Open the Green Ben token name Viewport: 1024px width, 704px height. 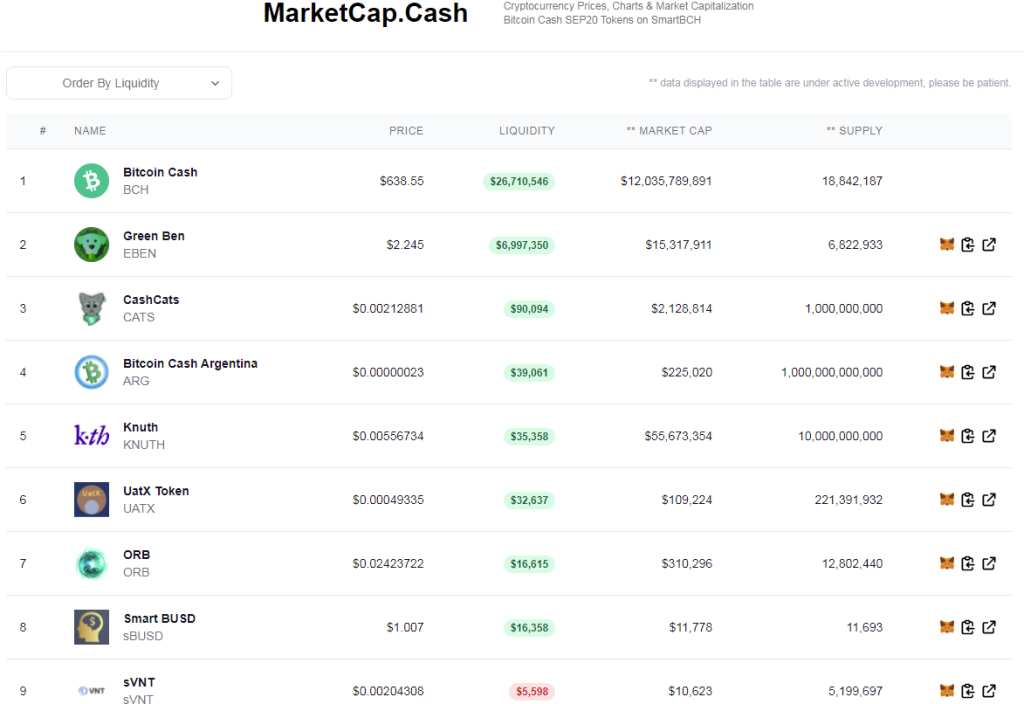click(154, 236)
